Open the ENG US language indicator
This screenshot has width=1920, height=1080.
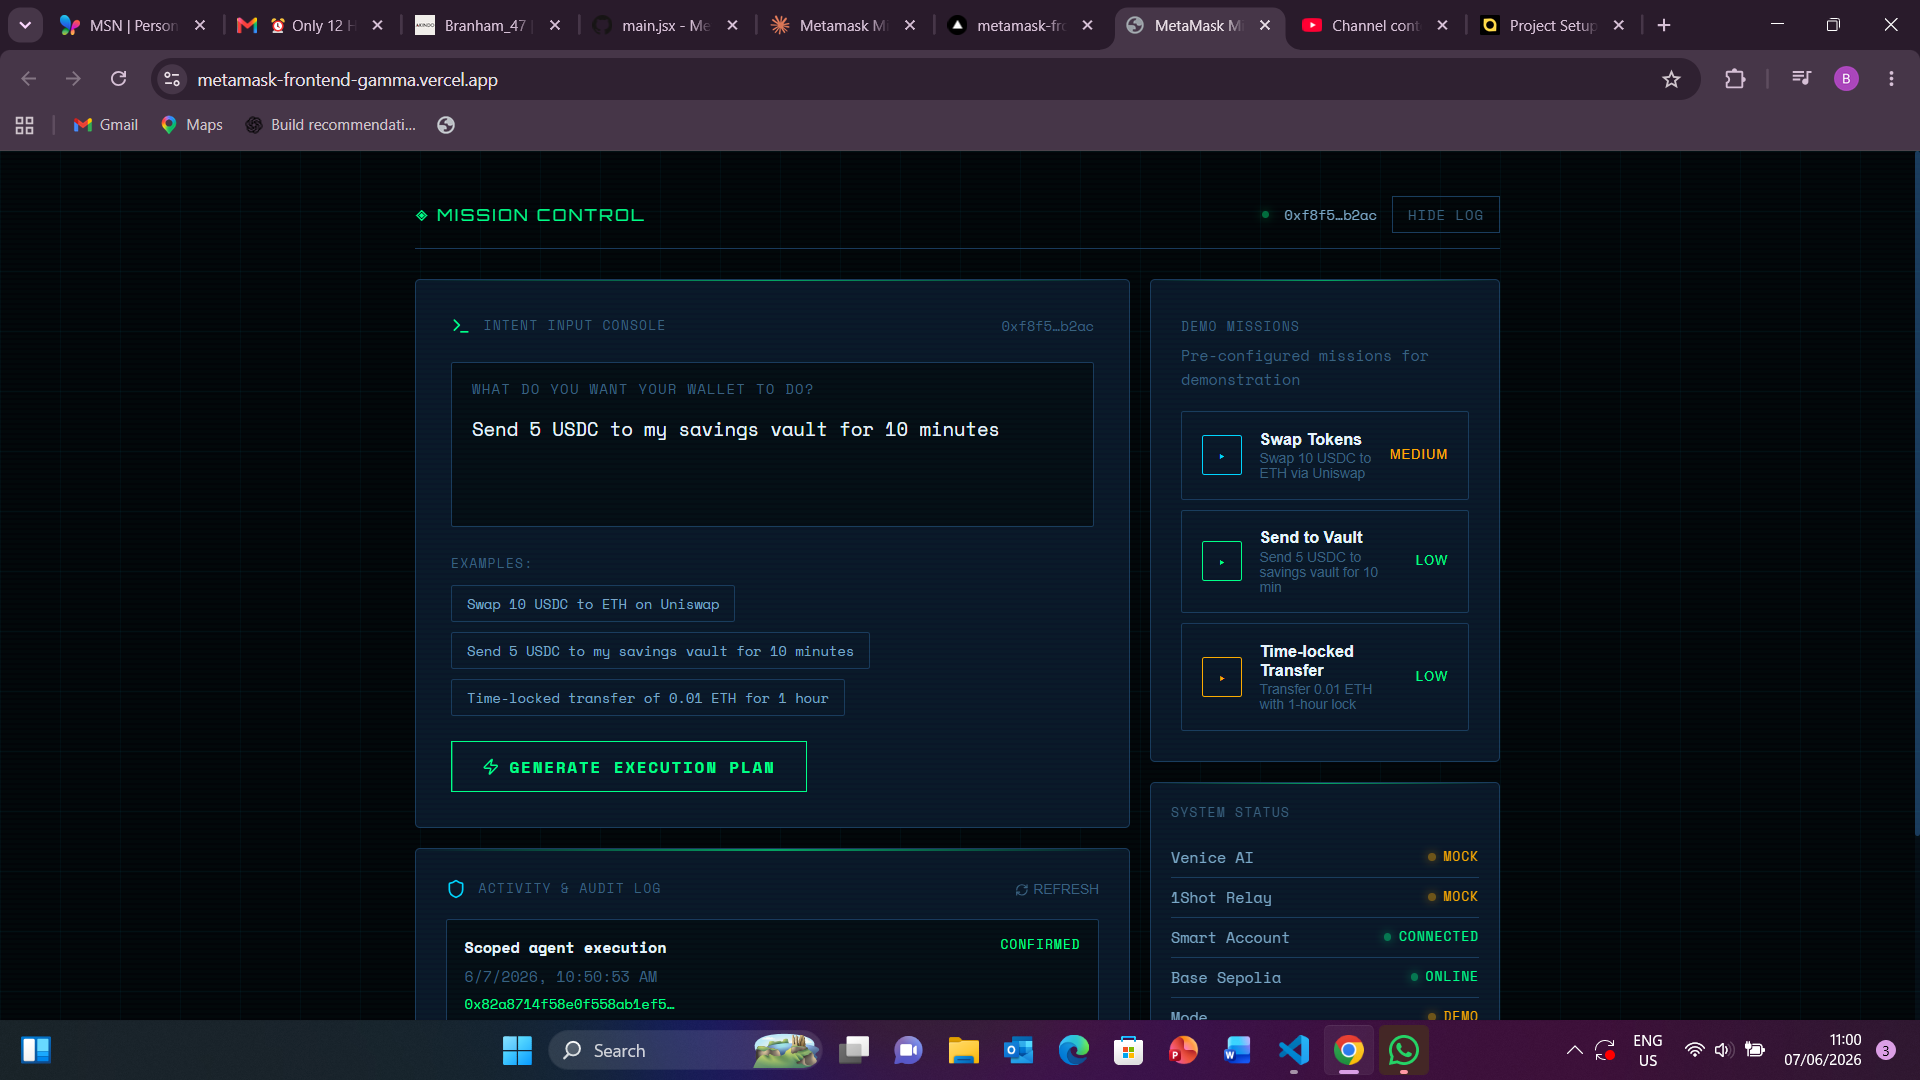coord(1647,1050)
